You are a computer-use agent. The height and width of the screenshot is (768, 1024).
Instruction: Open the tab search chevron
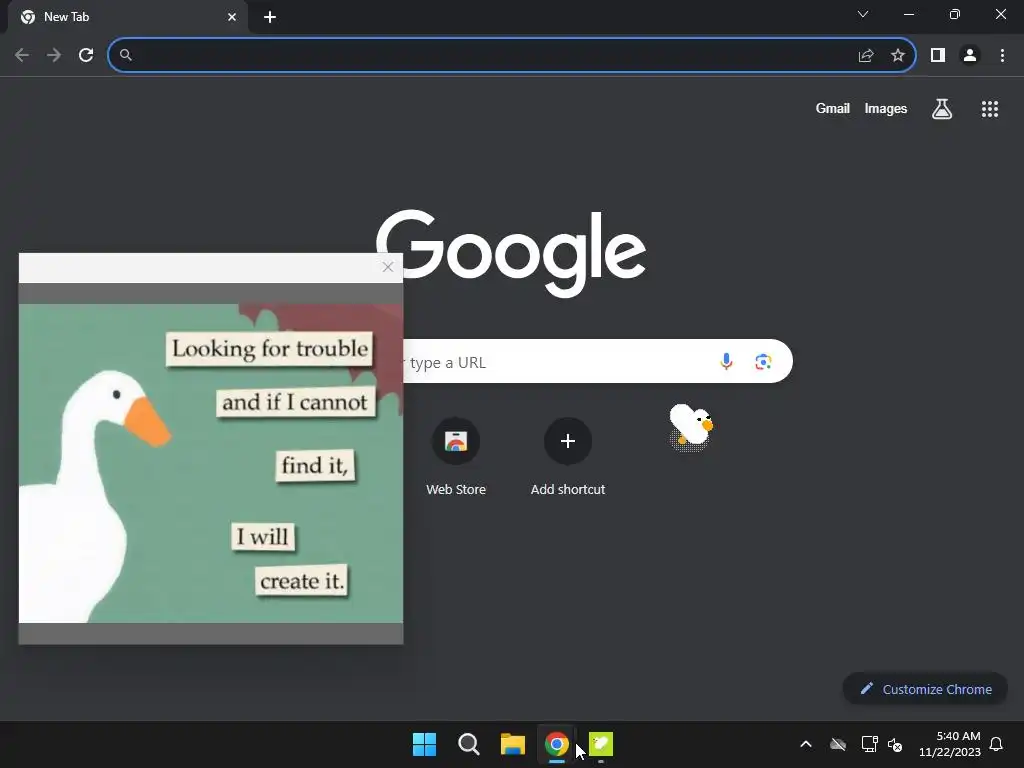[x=863, y=14]
